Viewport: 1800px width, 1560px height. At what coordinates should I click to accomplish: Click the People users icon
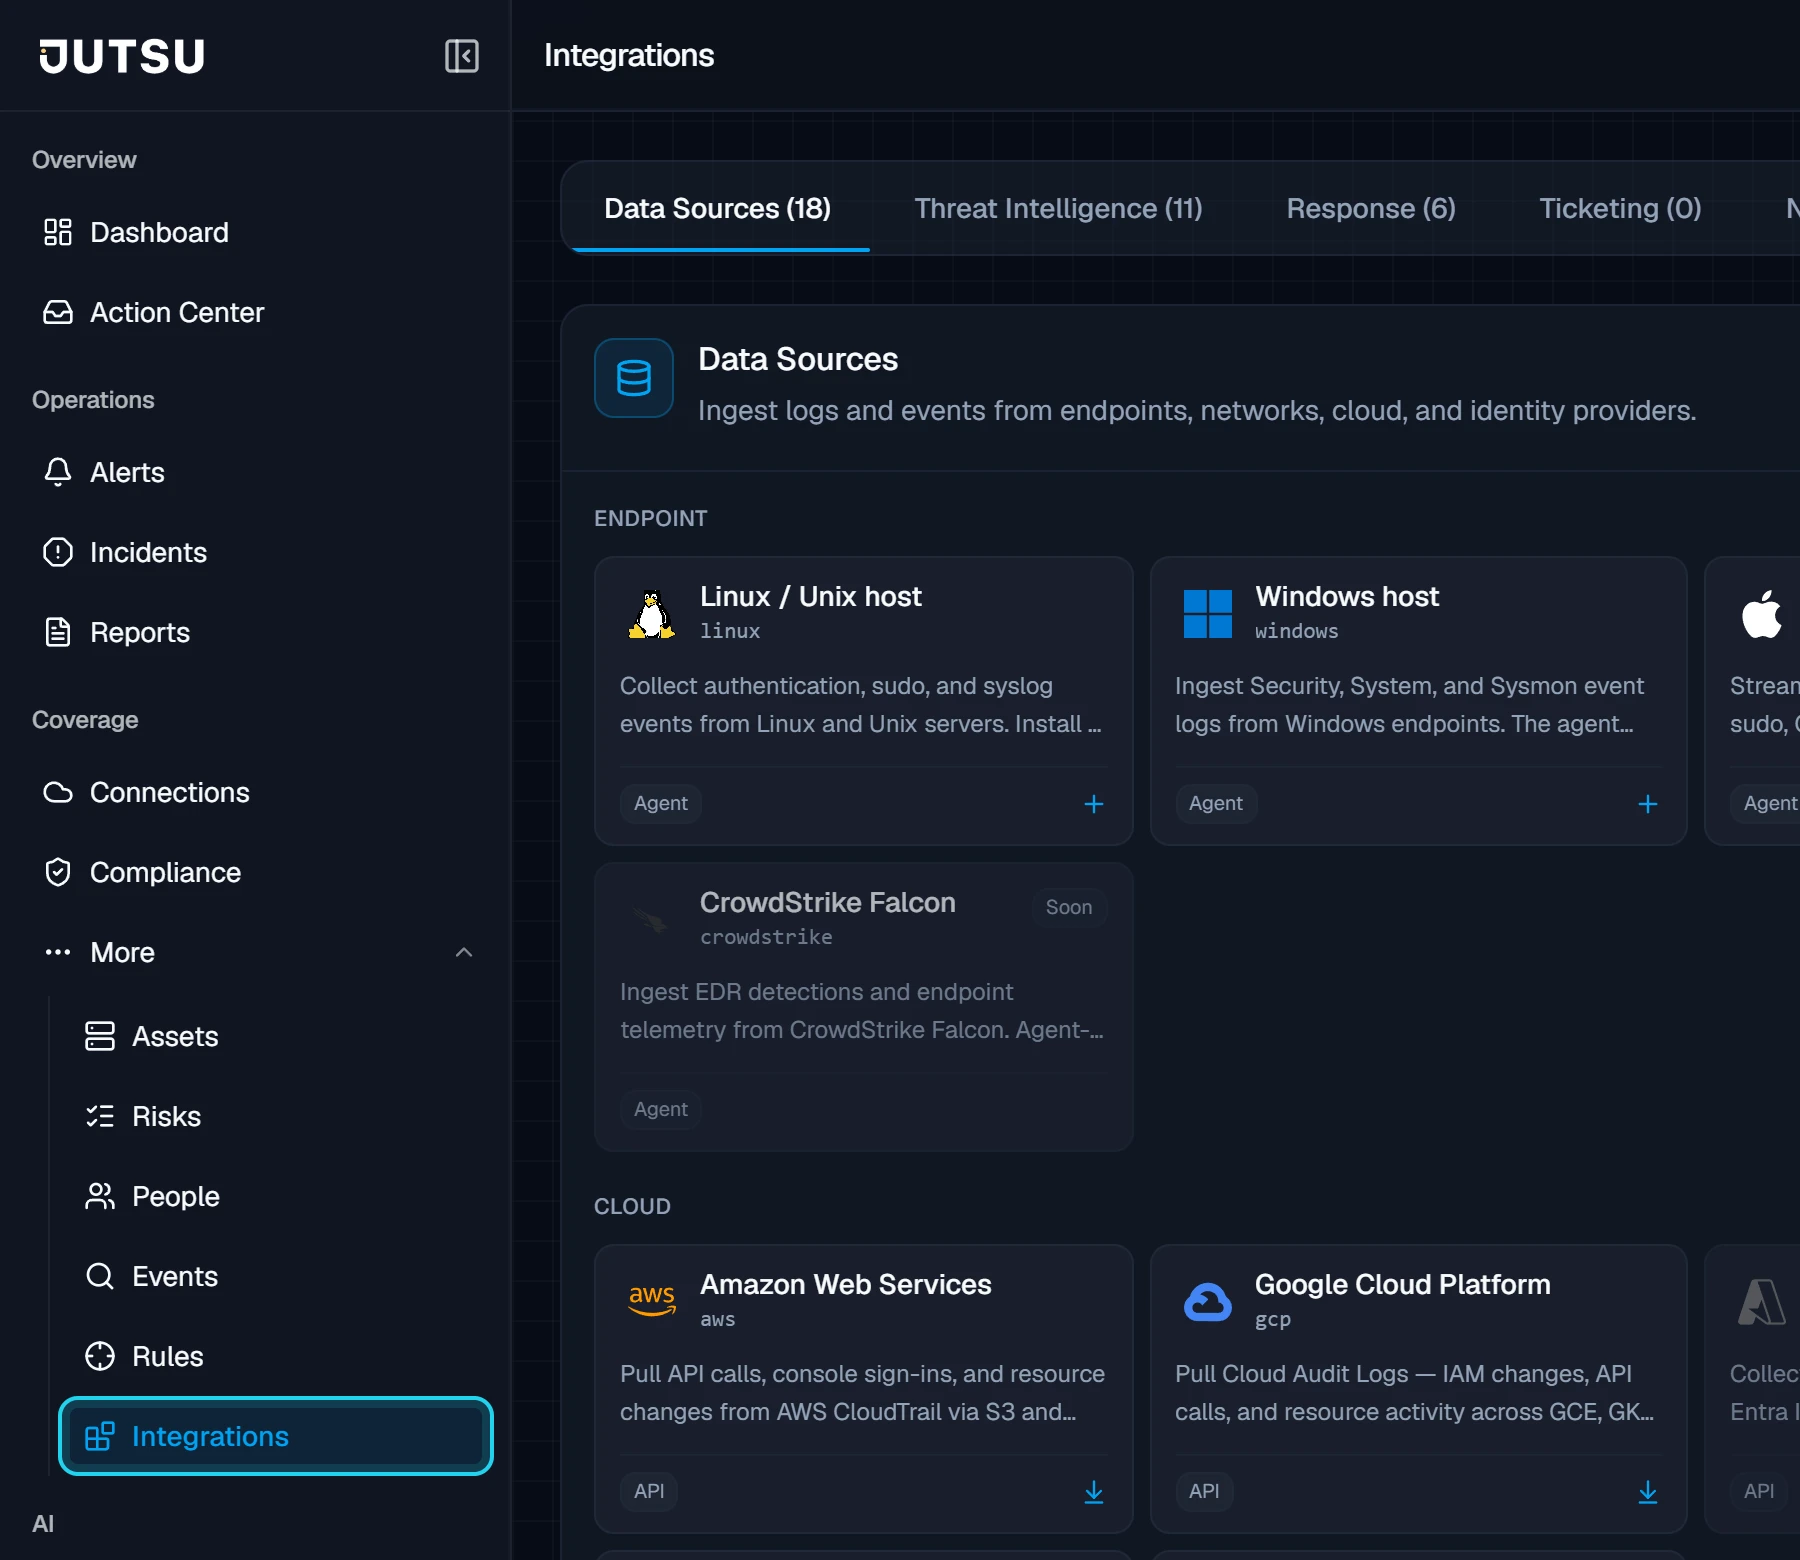pyautogui.click(x=100, y=1196)
